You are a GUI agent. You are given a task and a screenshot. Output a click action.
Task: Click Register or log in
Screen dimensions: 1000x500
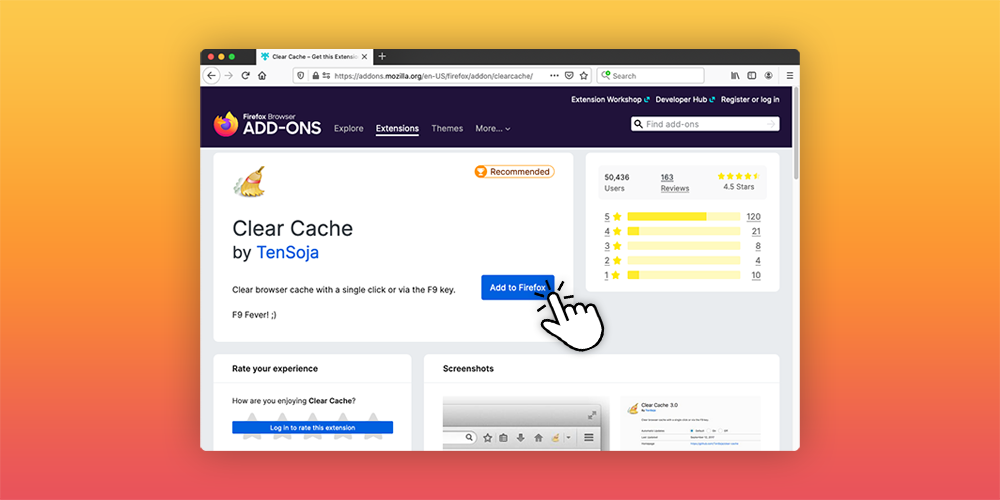750,99
